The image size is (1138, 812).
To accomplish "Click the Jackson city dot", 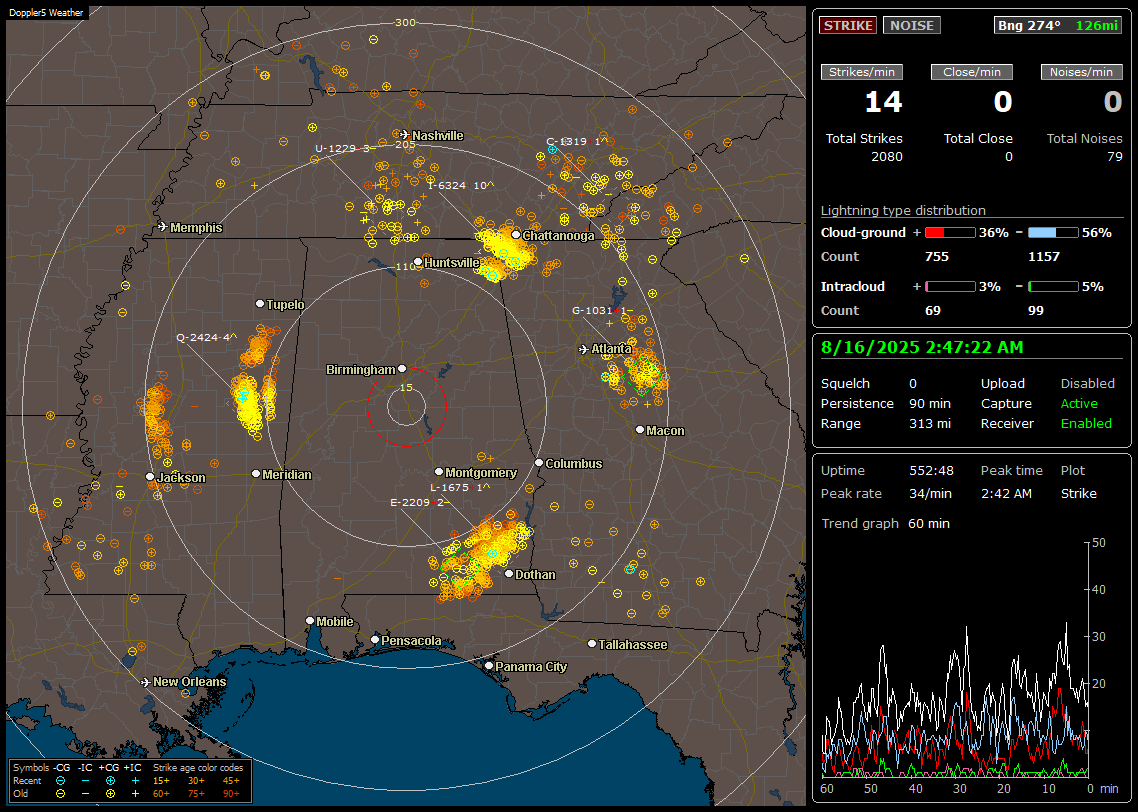I will pos(150,477).
